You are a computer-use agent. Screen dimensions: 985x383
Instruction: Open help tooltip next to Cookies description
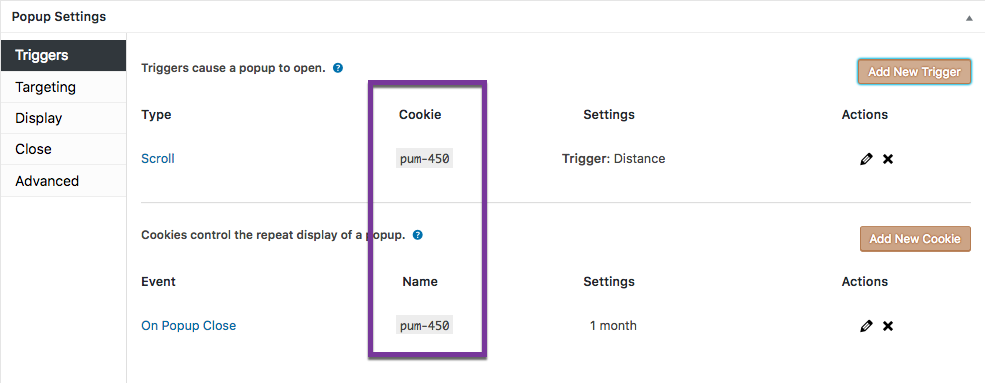[x=418, y=235]
